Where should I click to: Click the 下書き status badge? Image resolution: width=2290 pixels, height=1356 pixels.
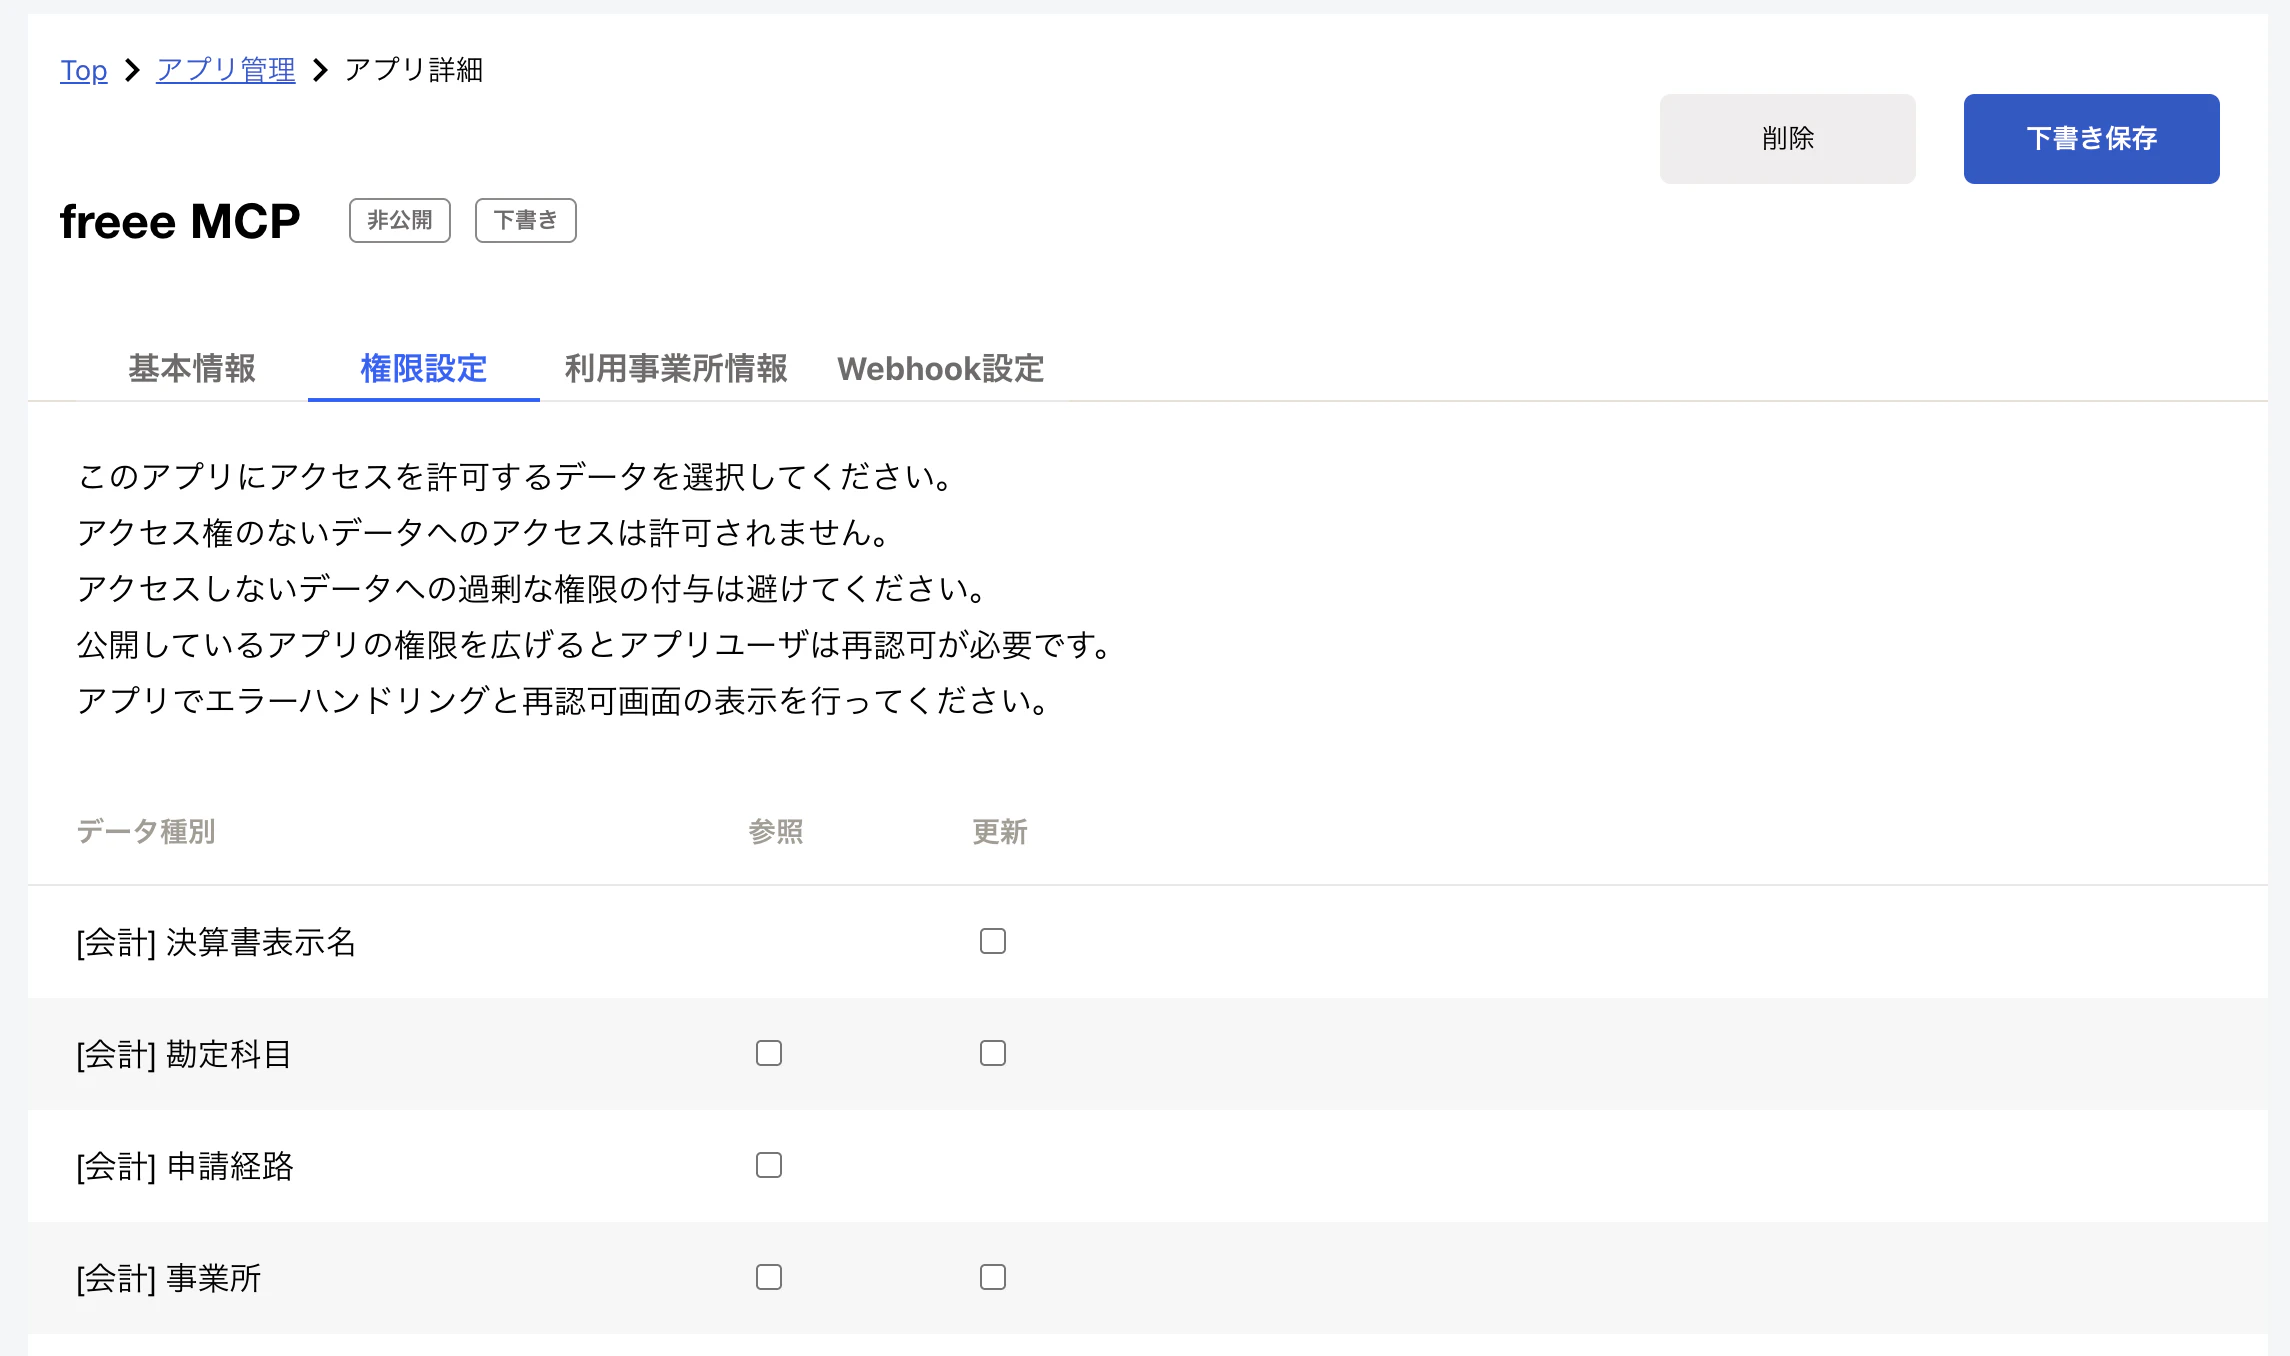coord(525,220)
